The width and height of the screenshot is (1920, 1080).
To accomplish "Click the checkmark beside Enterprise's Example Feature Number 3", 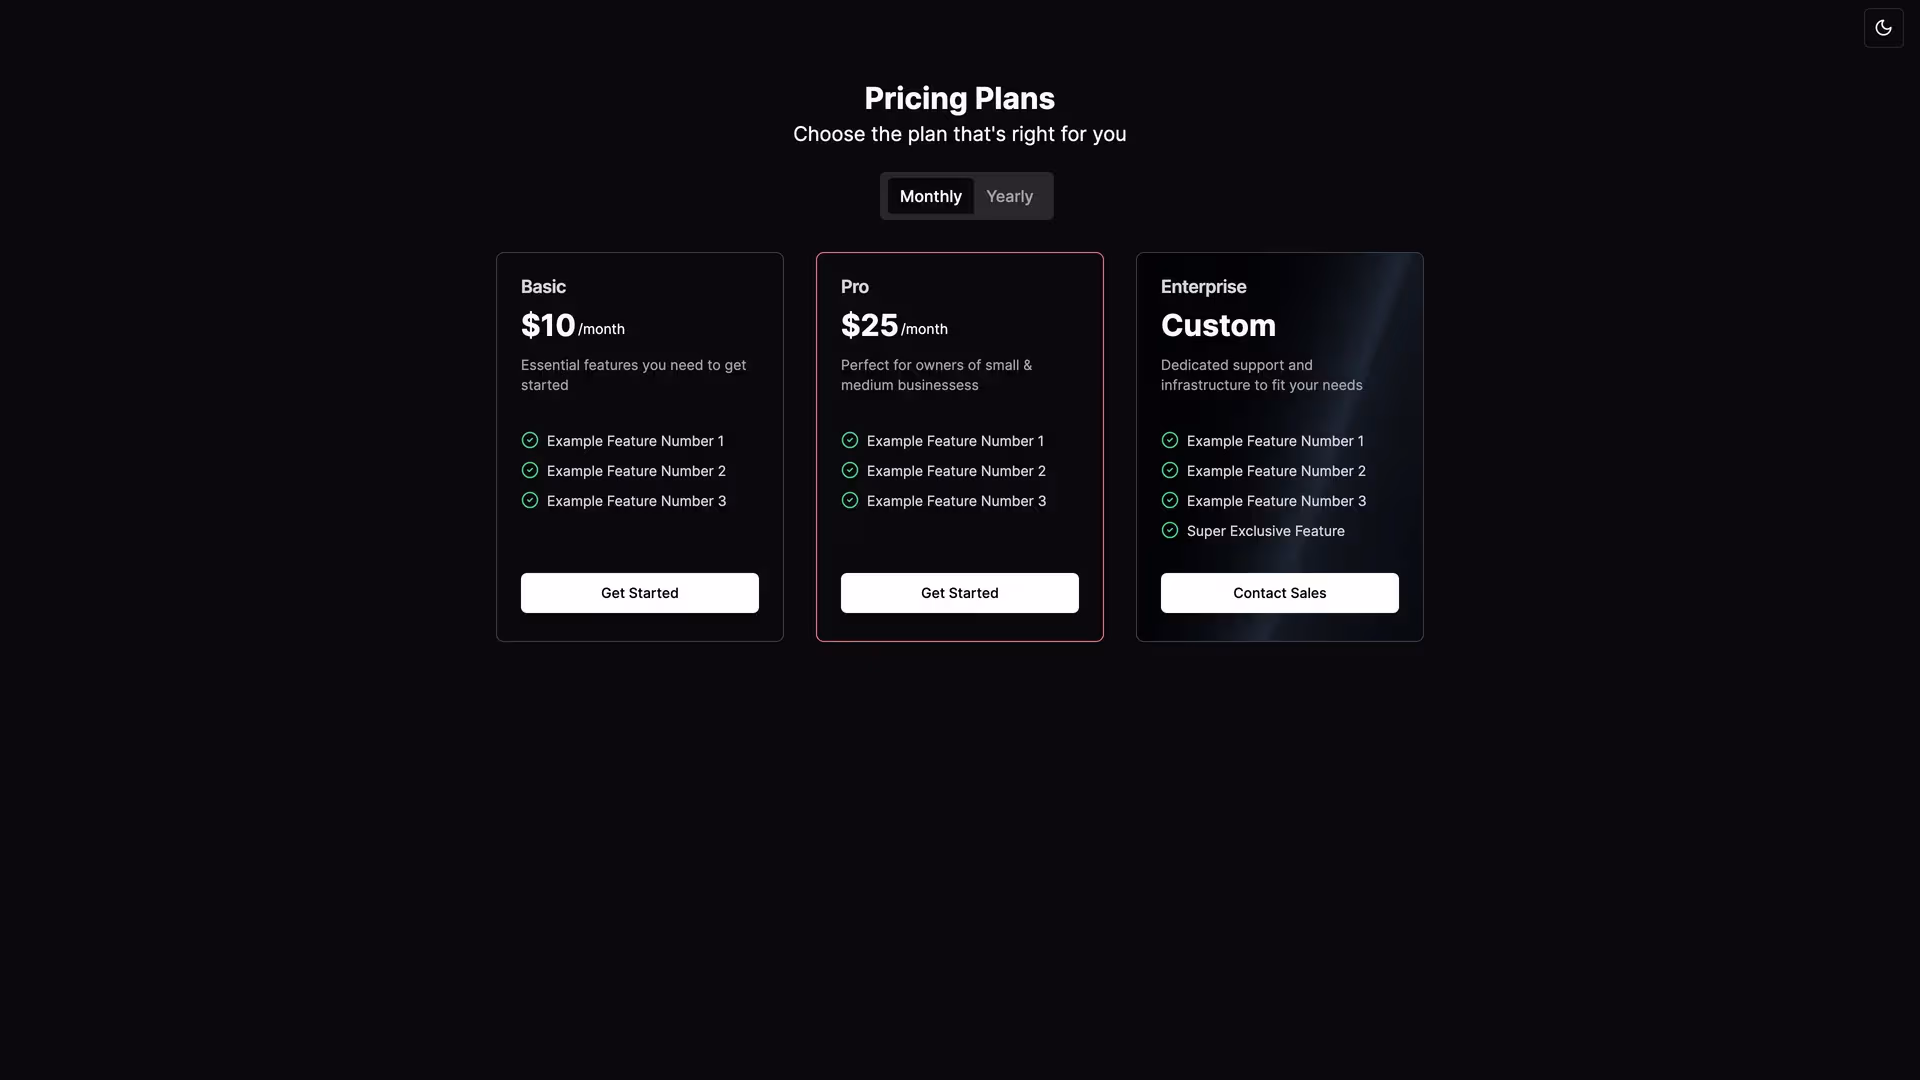I will click(x=1169, y=500).
